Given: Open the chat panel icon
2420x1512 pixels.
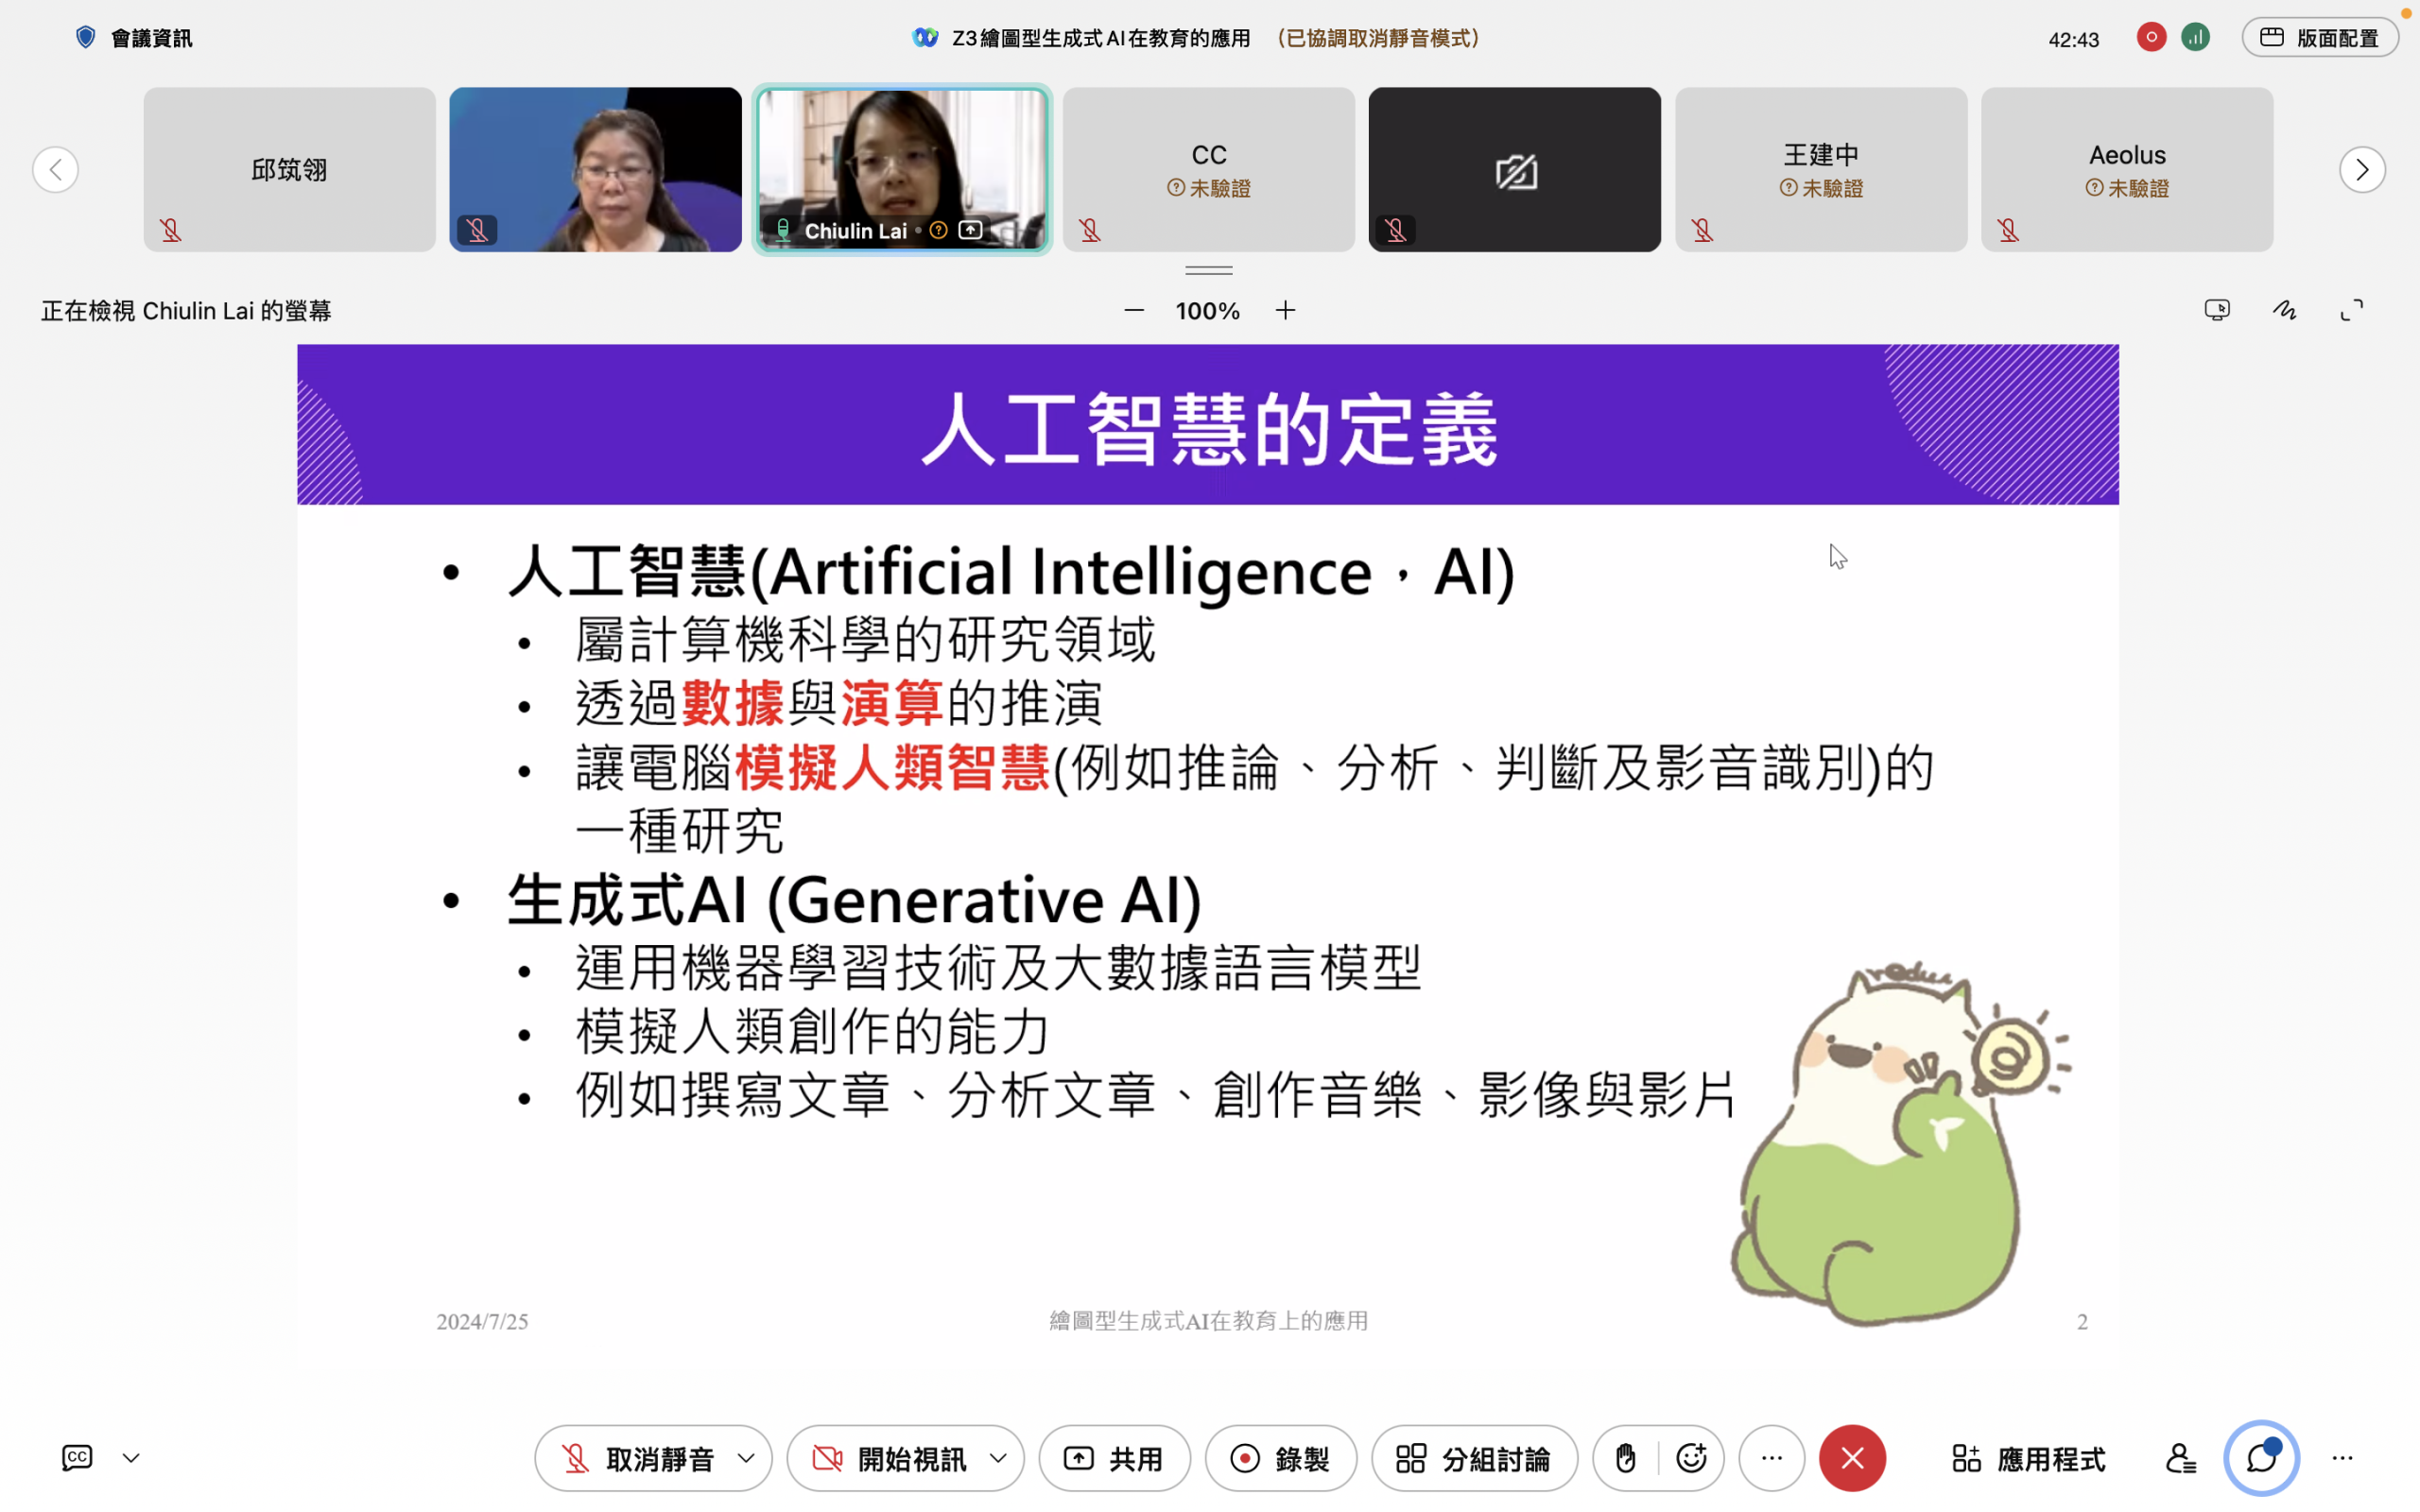Looking at the screenshot, I should [2261, 1458].
